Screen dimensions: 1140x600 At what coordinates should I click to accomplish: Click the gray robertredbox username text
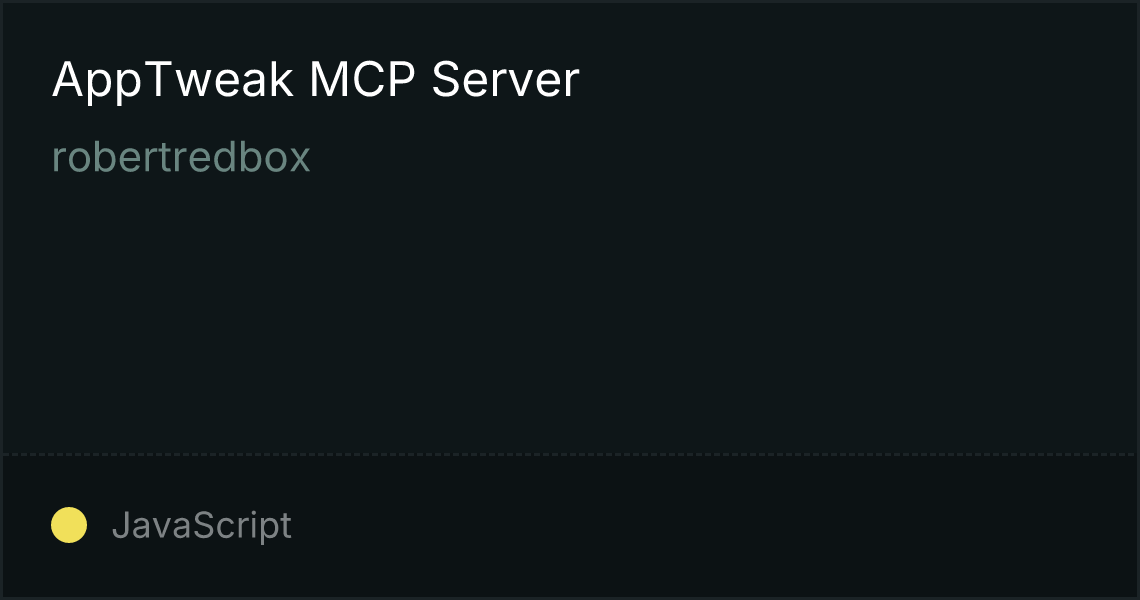181,157
